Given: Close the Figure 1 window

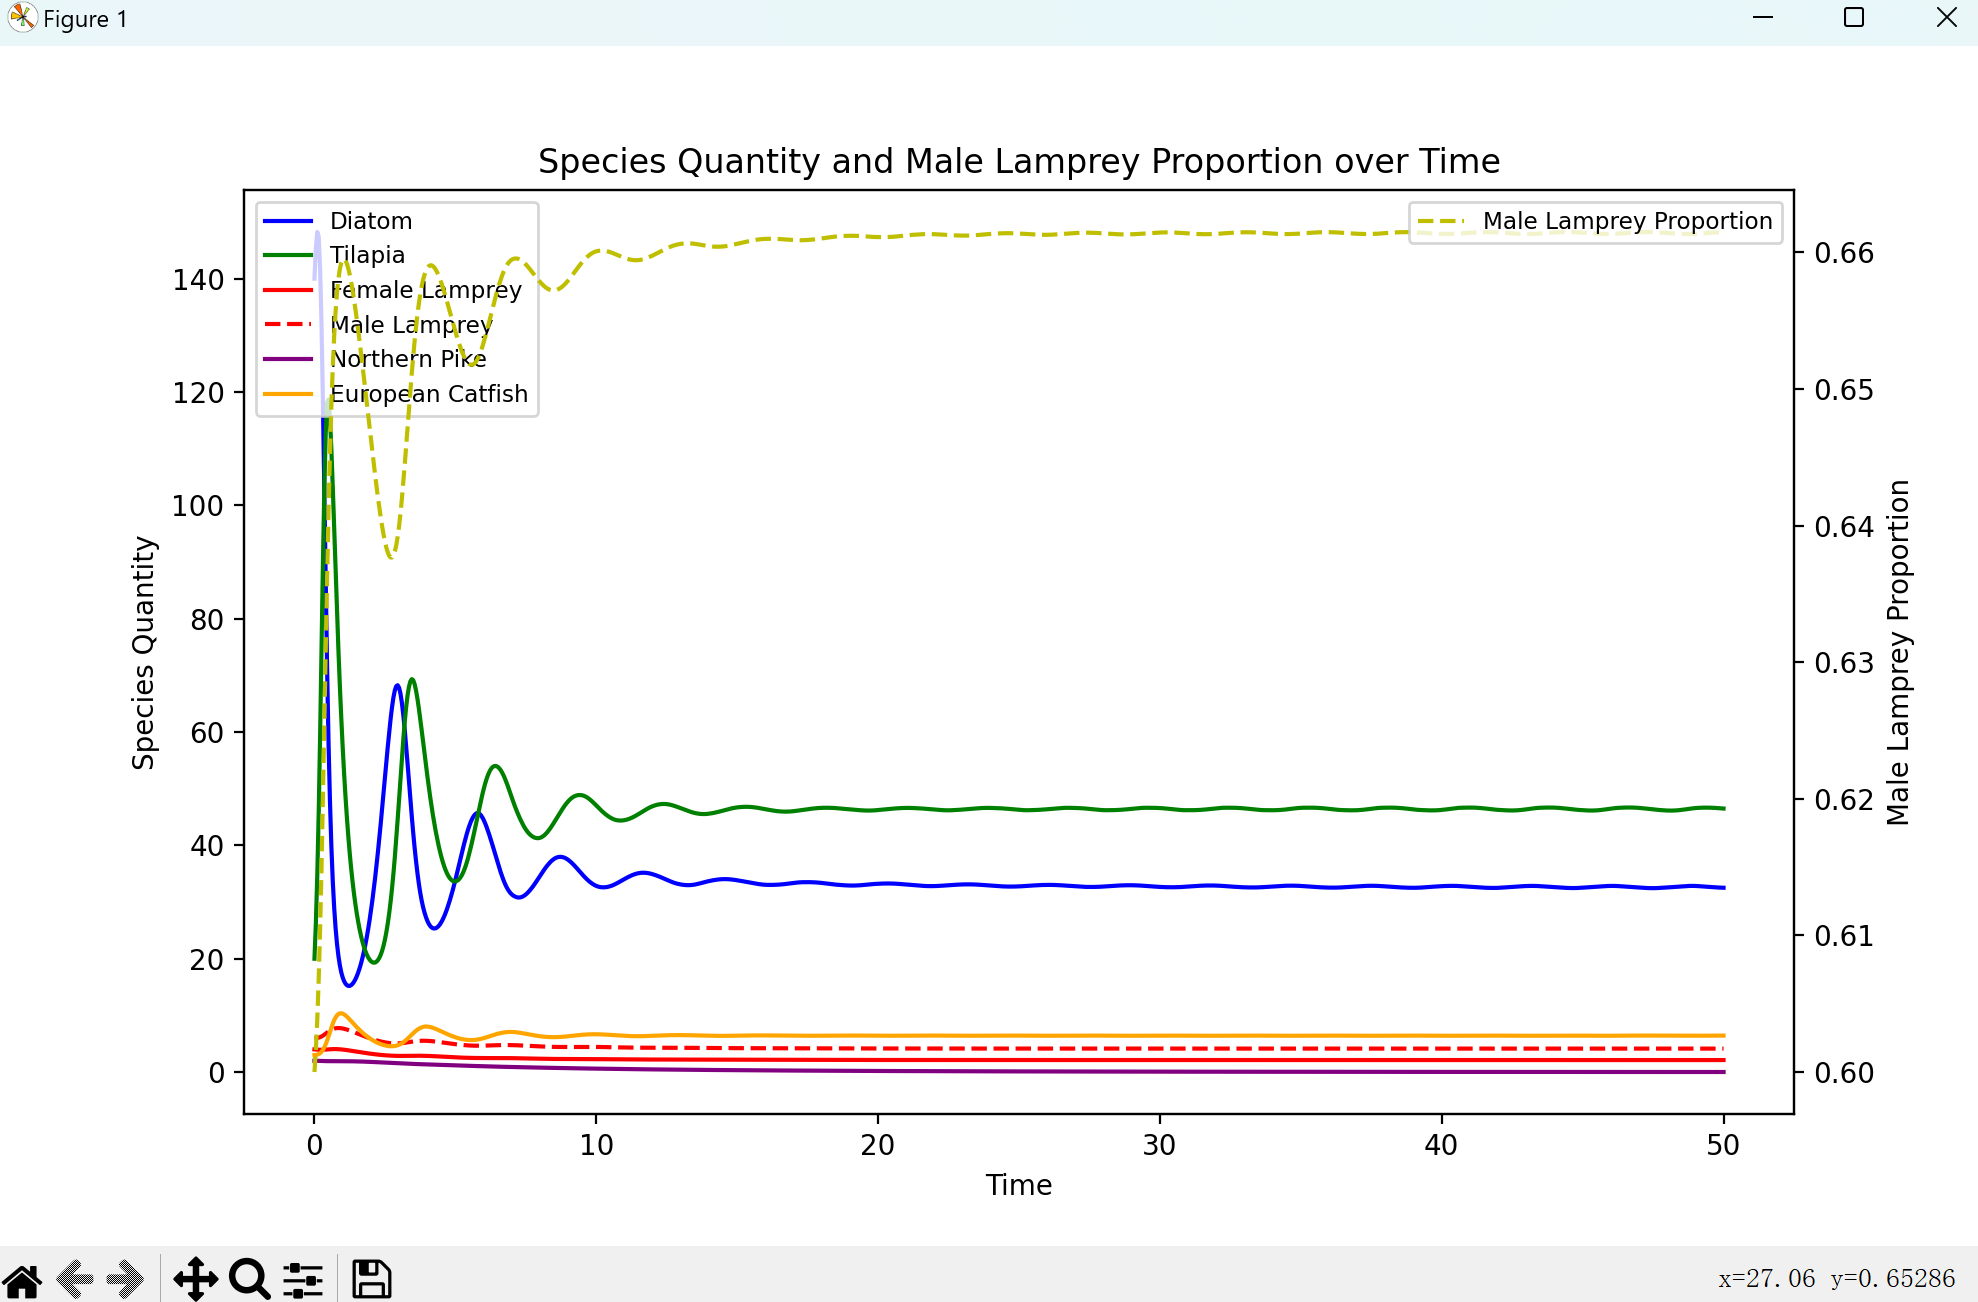Looking at the screenshot, I should tap(1946, 18).
